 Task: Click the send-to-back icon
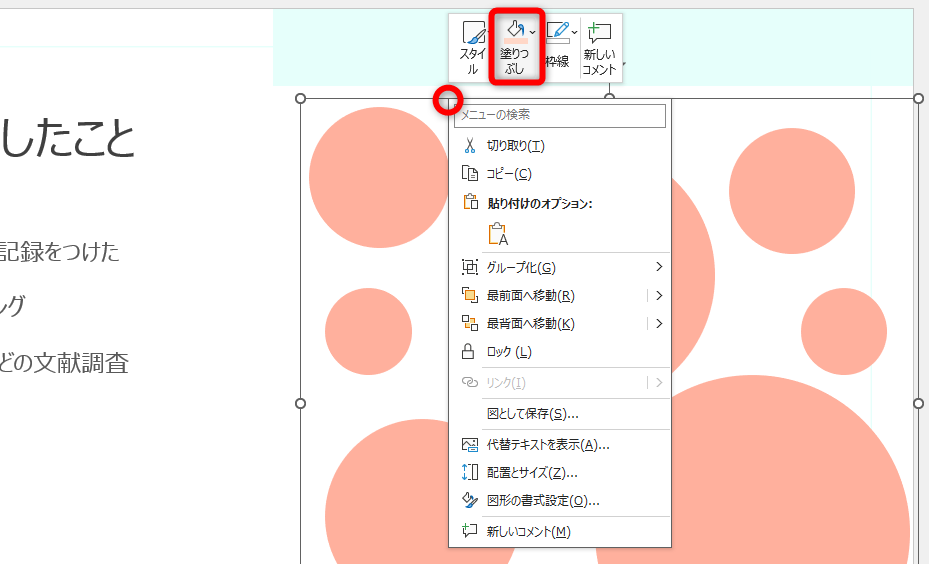click(470, 323)
